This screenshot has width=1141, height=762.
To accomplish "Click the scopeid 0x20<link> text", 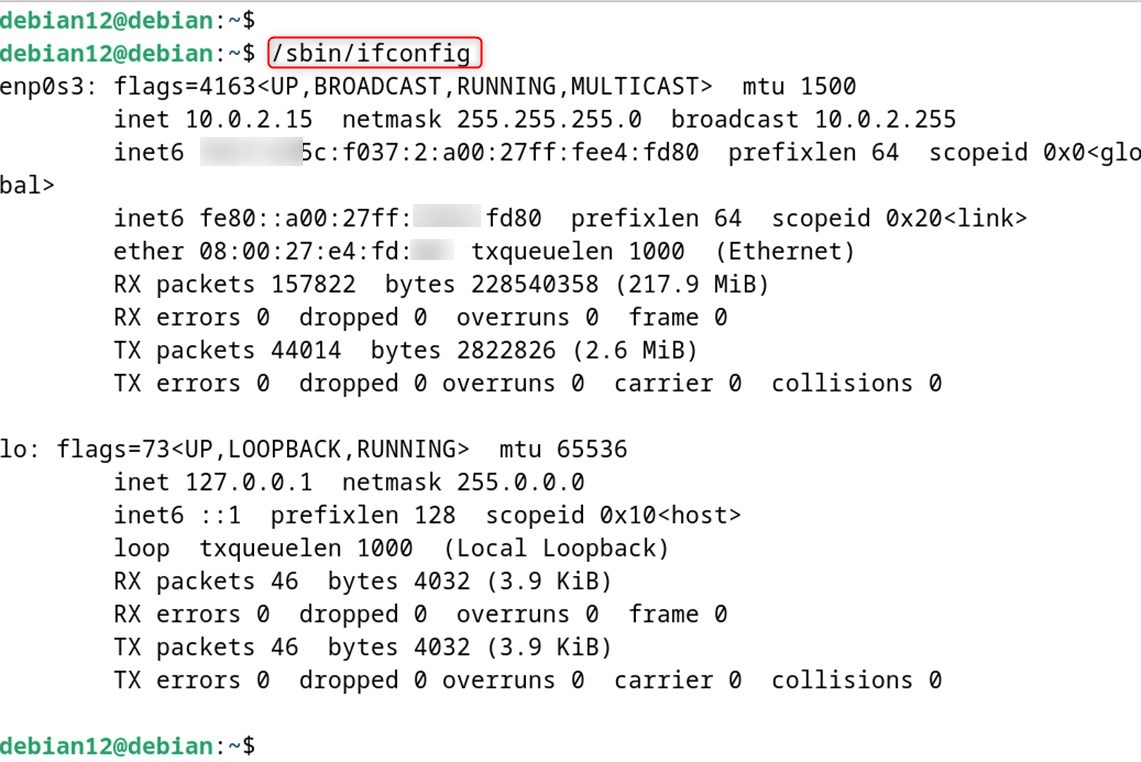I will point(899,218).
